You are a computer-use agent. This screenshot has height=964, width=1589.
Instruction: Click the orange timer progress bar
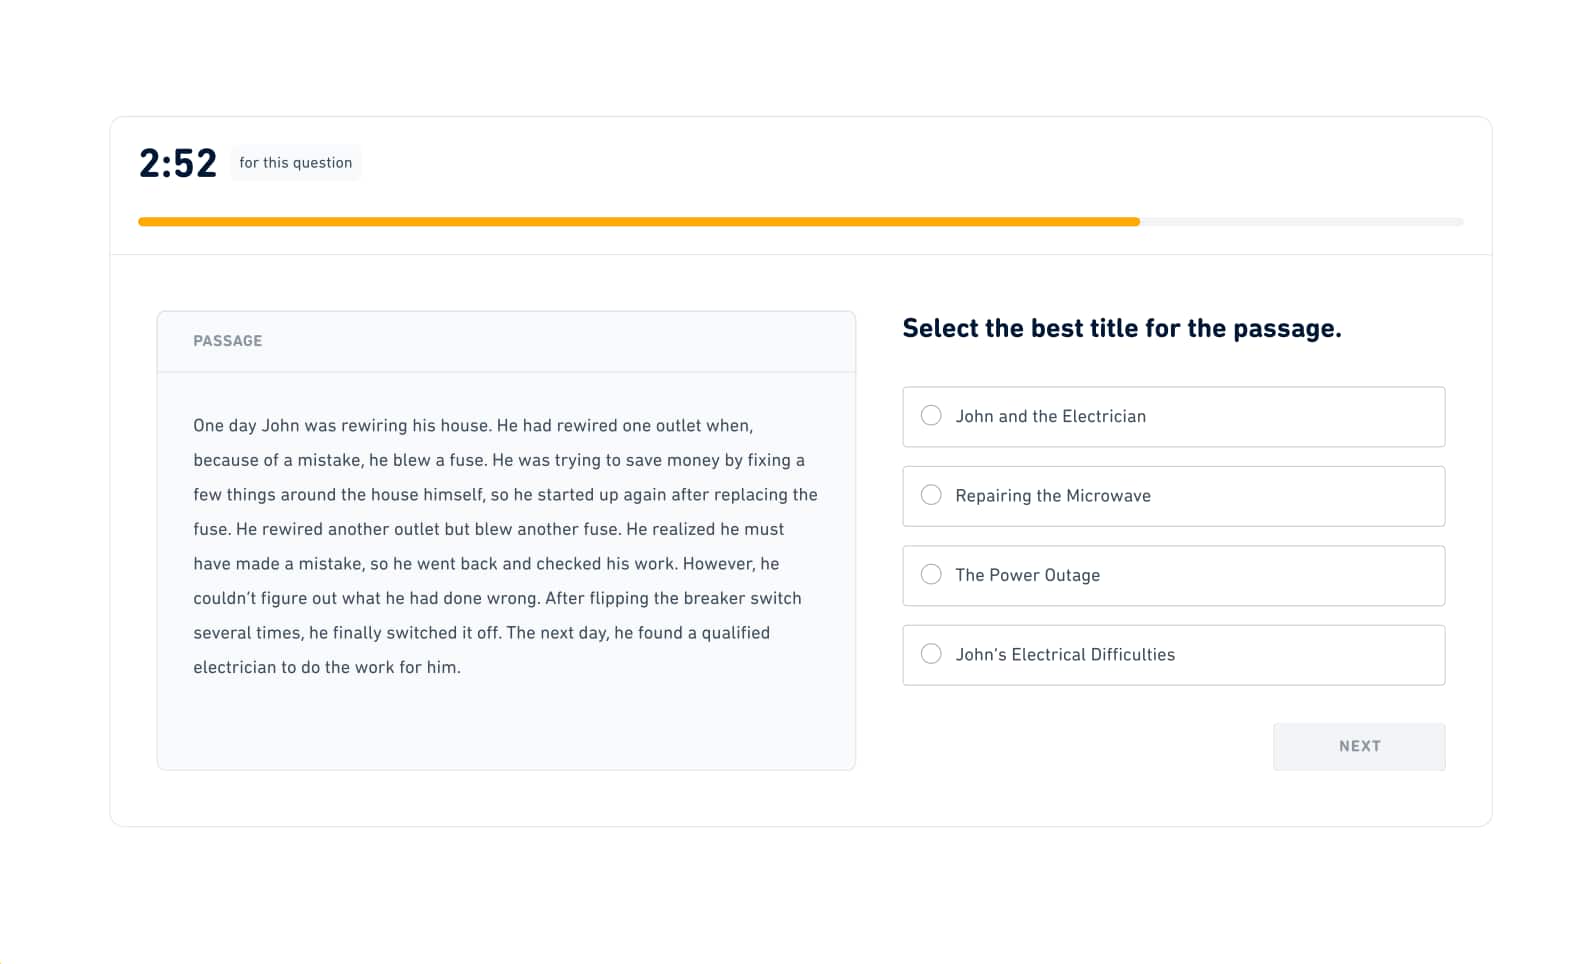[x=639, y=222]
